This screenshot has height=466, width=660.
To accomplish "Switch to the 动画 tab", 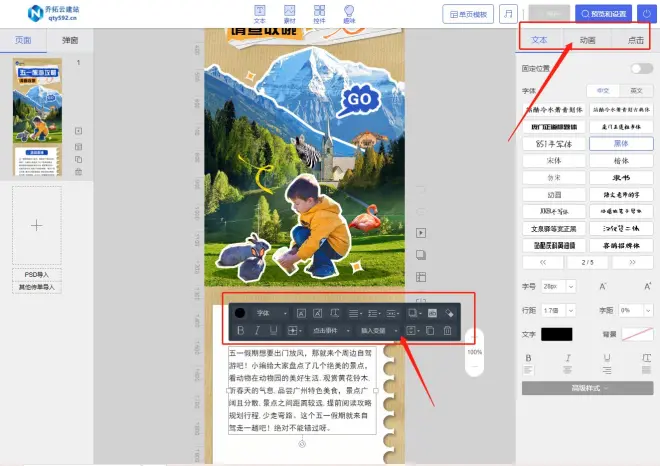I will pyautogui.click(x=587, y=41).
